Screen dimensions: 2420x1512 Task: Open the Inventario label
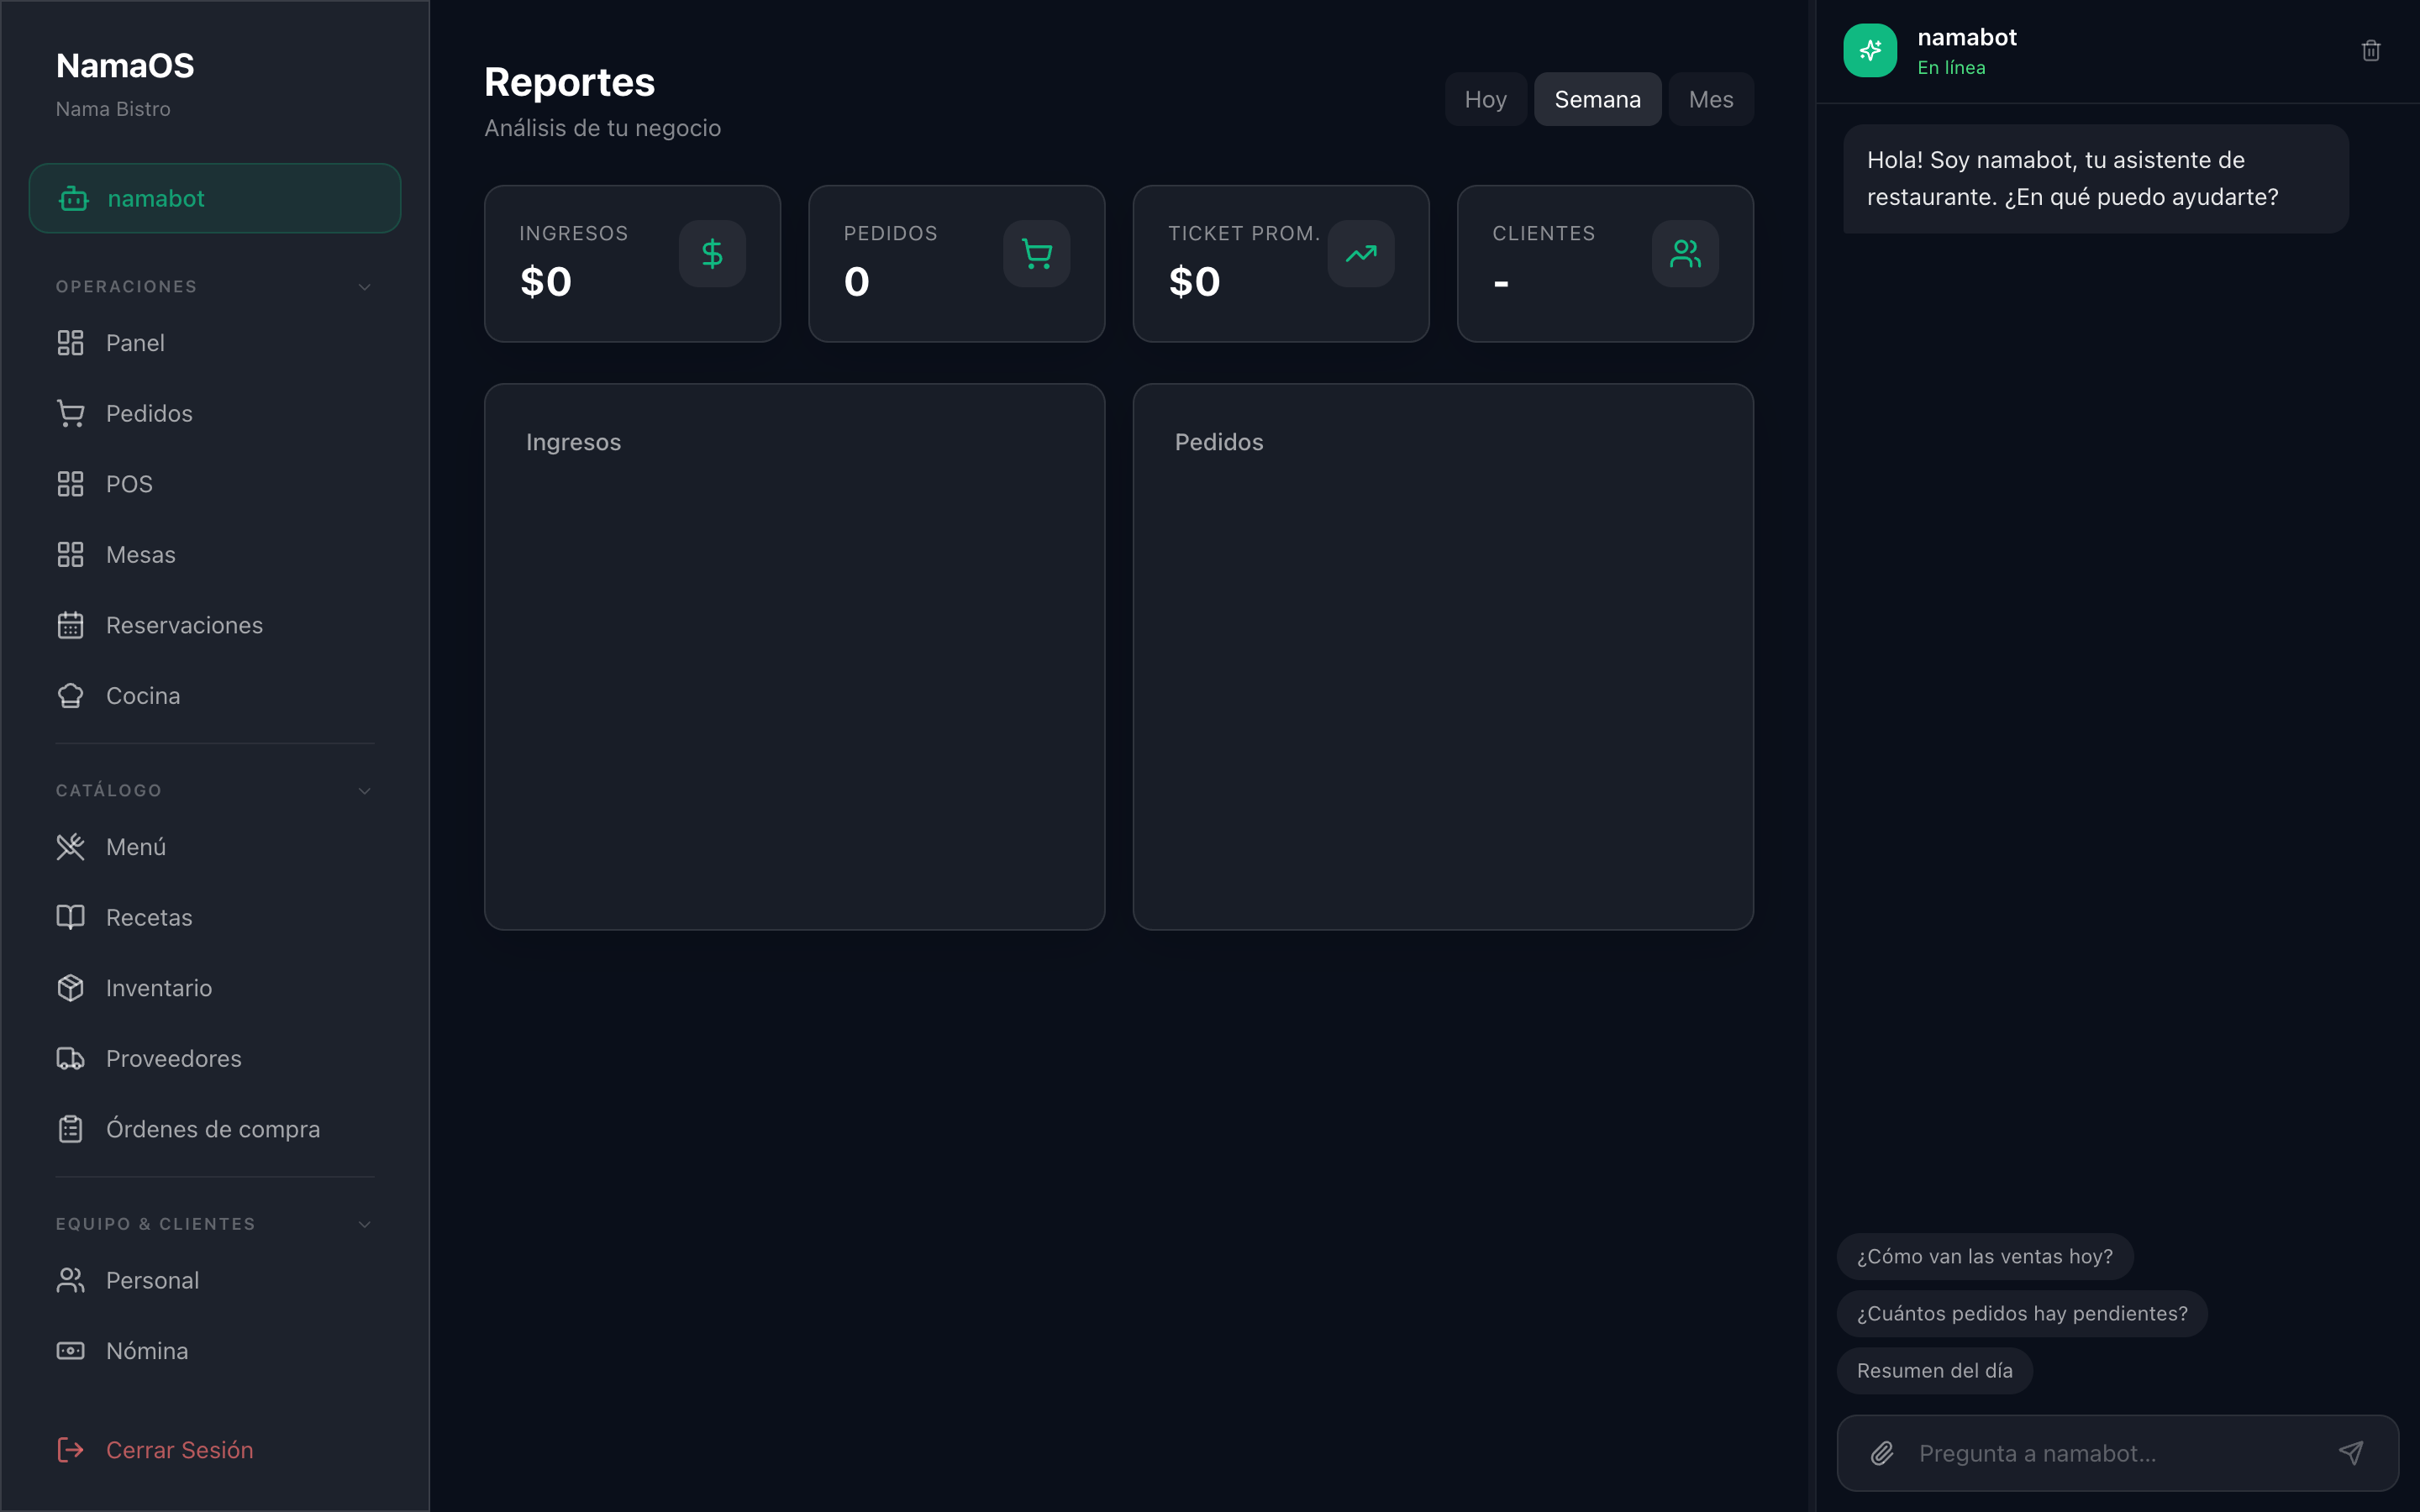159,988
